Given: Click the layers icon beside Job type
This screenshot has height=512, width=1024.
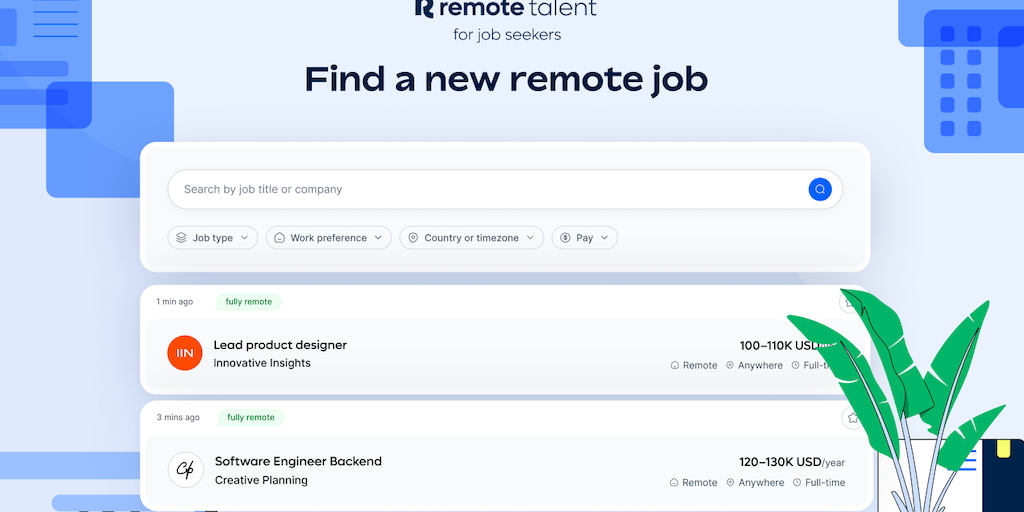Looking at the screenshot, I should [x=182, y=238].
